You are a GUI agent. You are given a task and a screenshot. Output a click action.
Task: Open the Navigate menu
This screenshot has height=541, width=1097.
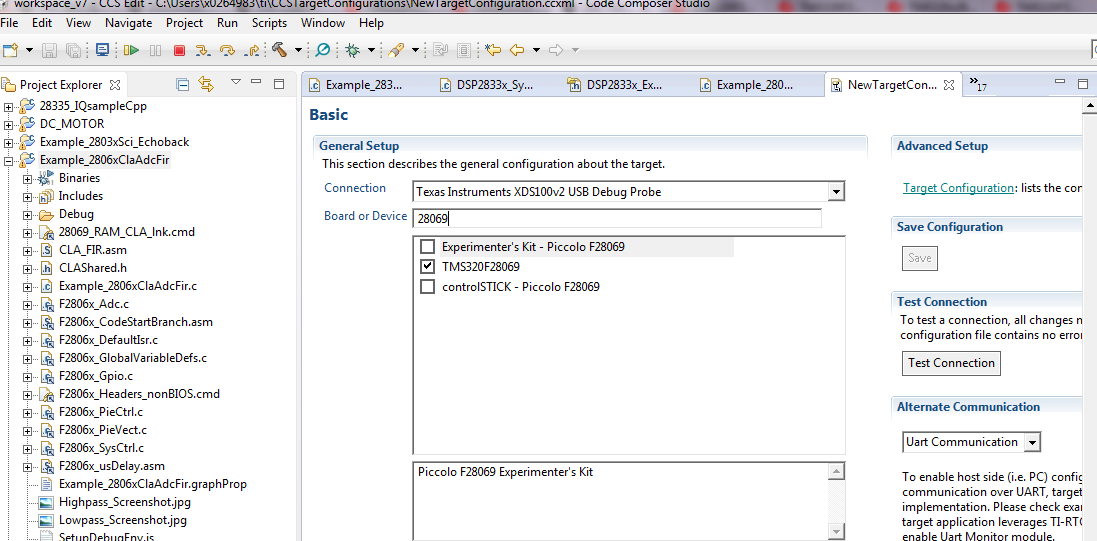coord(129,22)
